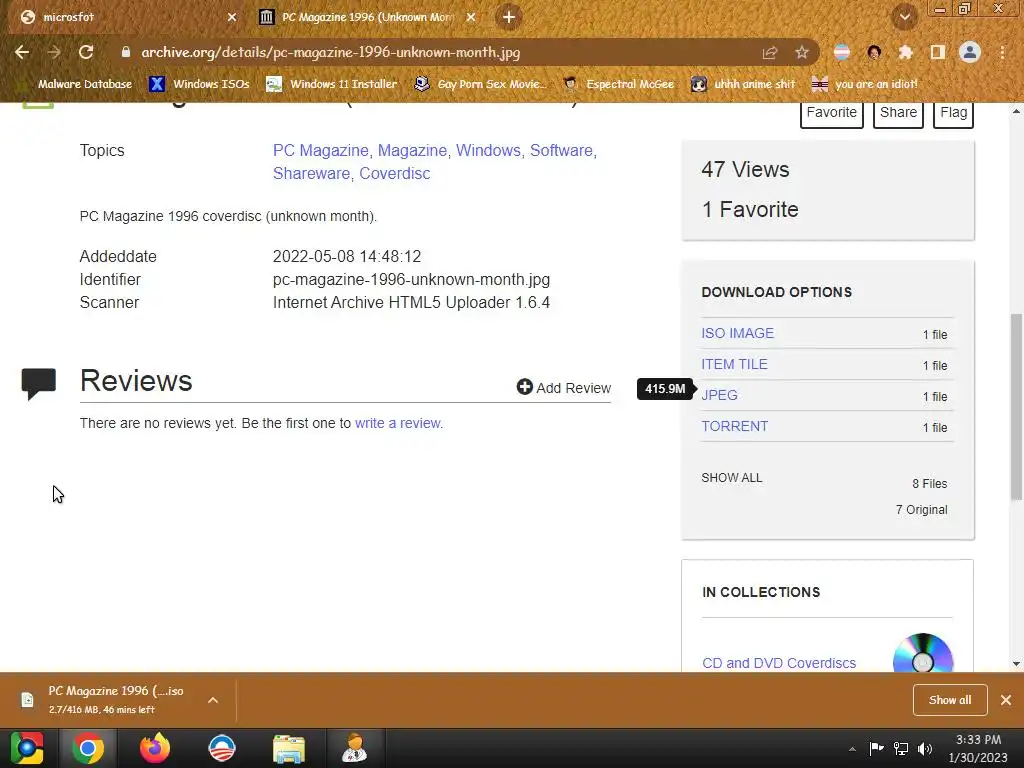Close the PC Magazine 1996 tab
The height and width of the screenshot is (768, 1024).
point(471,17)
